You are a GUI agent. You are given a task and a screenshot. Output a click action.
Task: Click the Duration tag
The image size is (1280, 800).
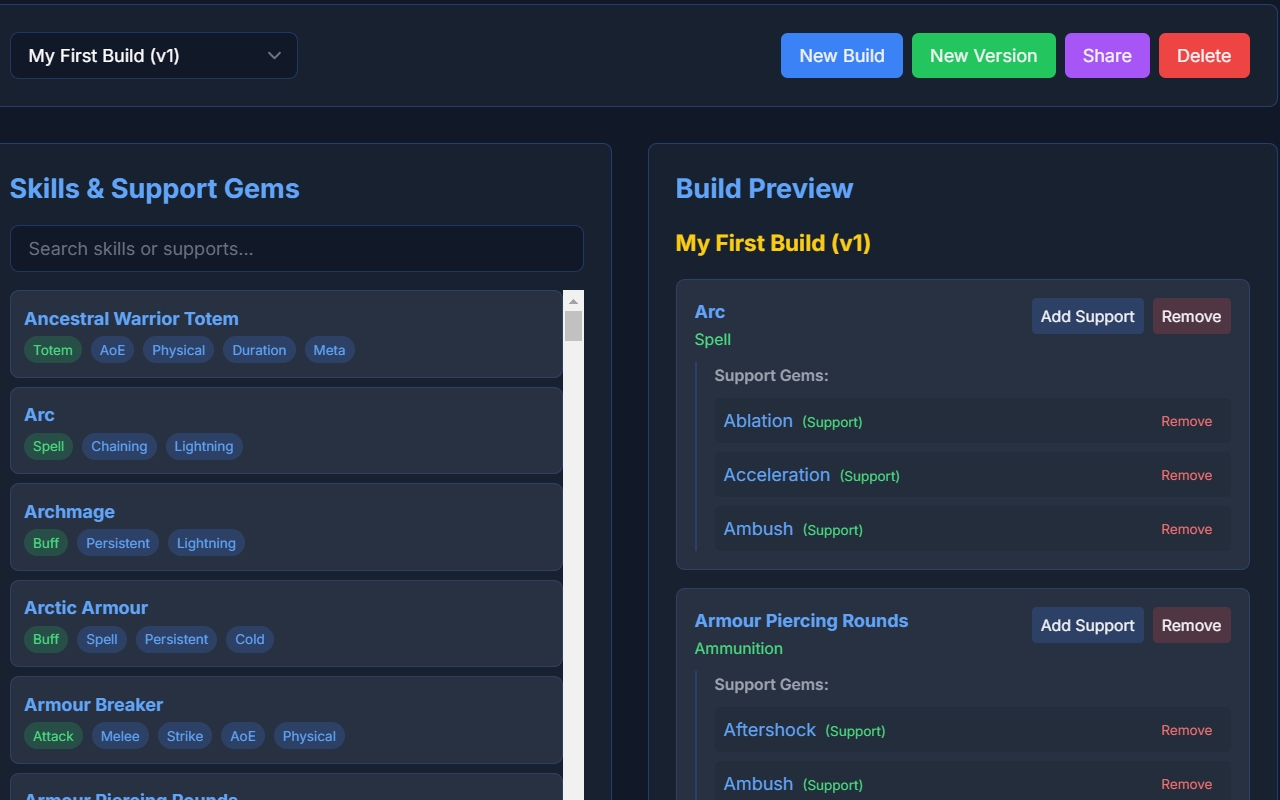click(x=259, y=350)
